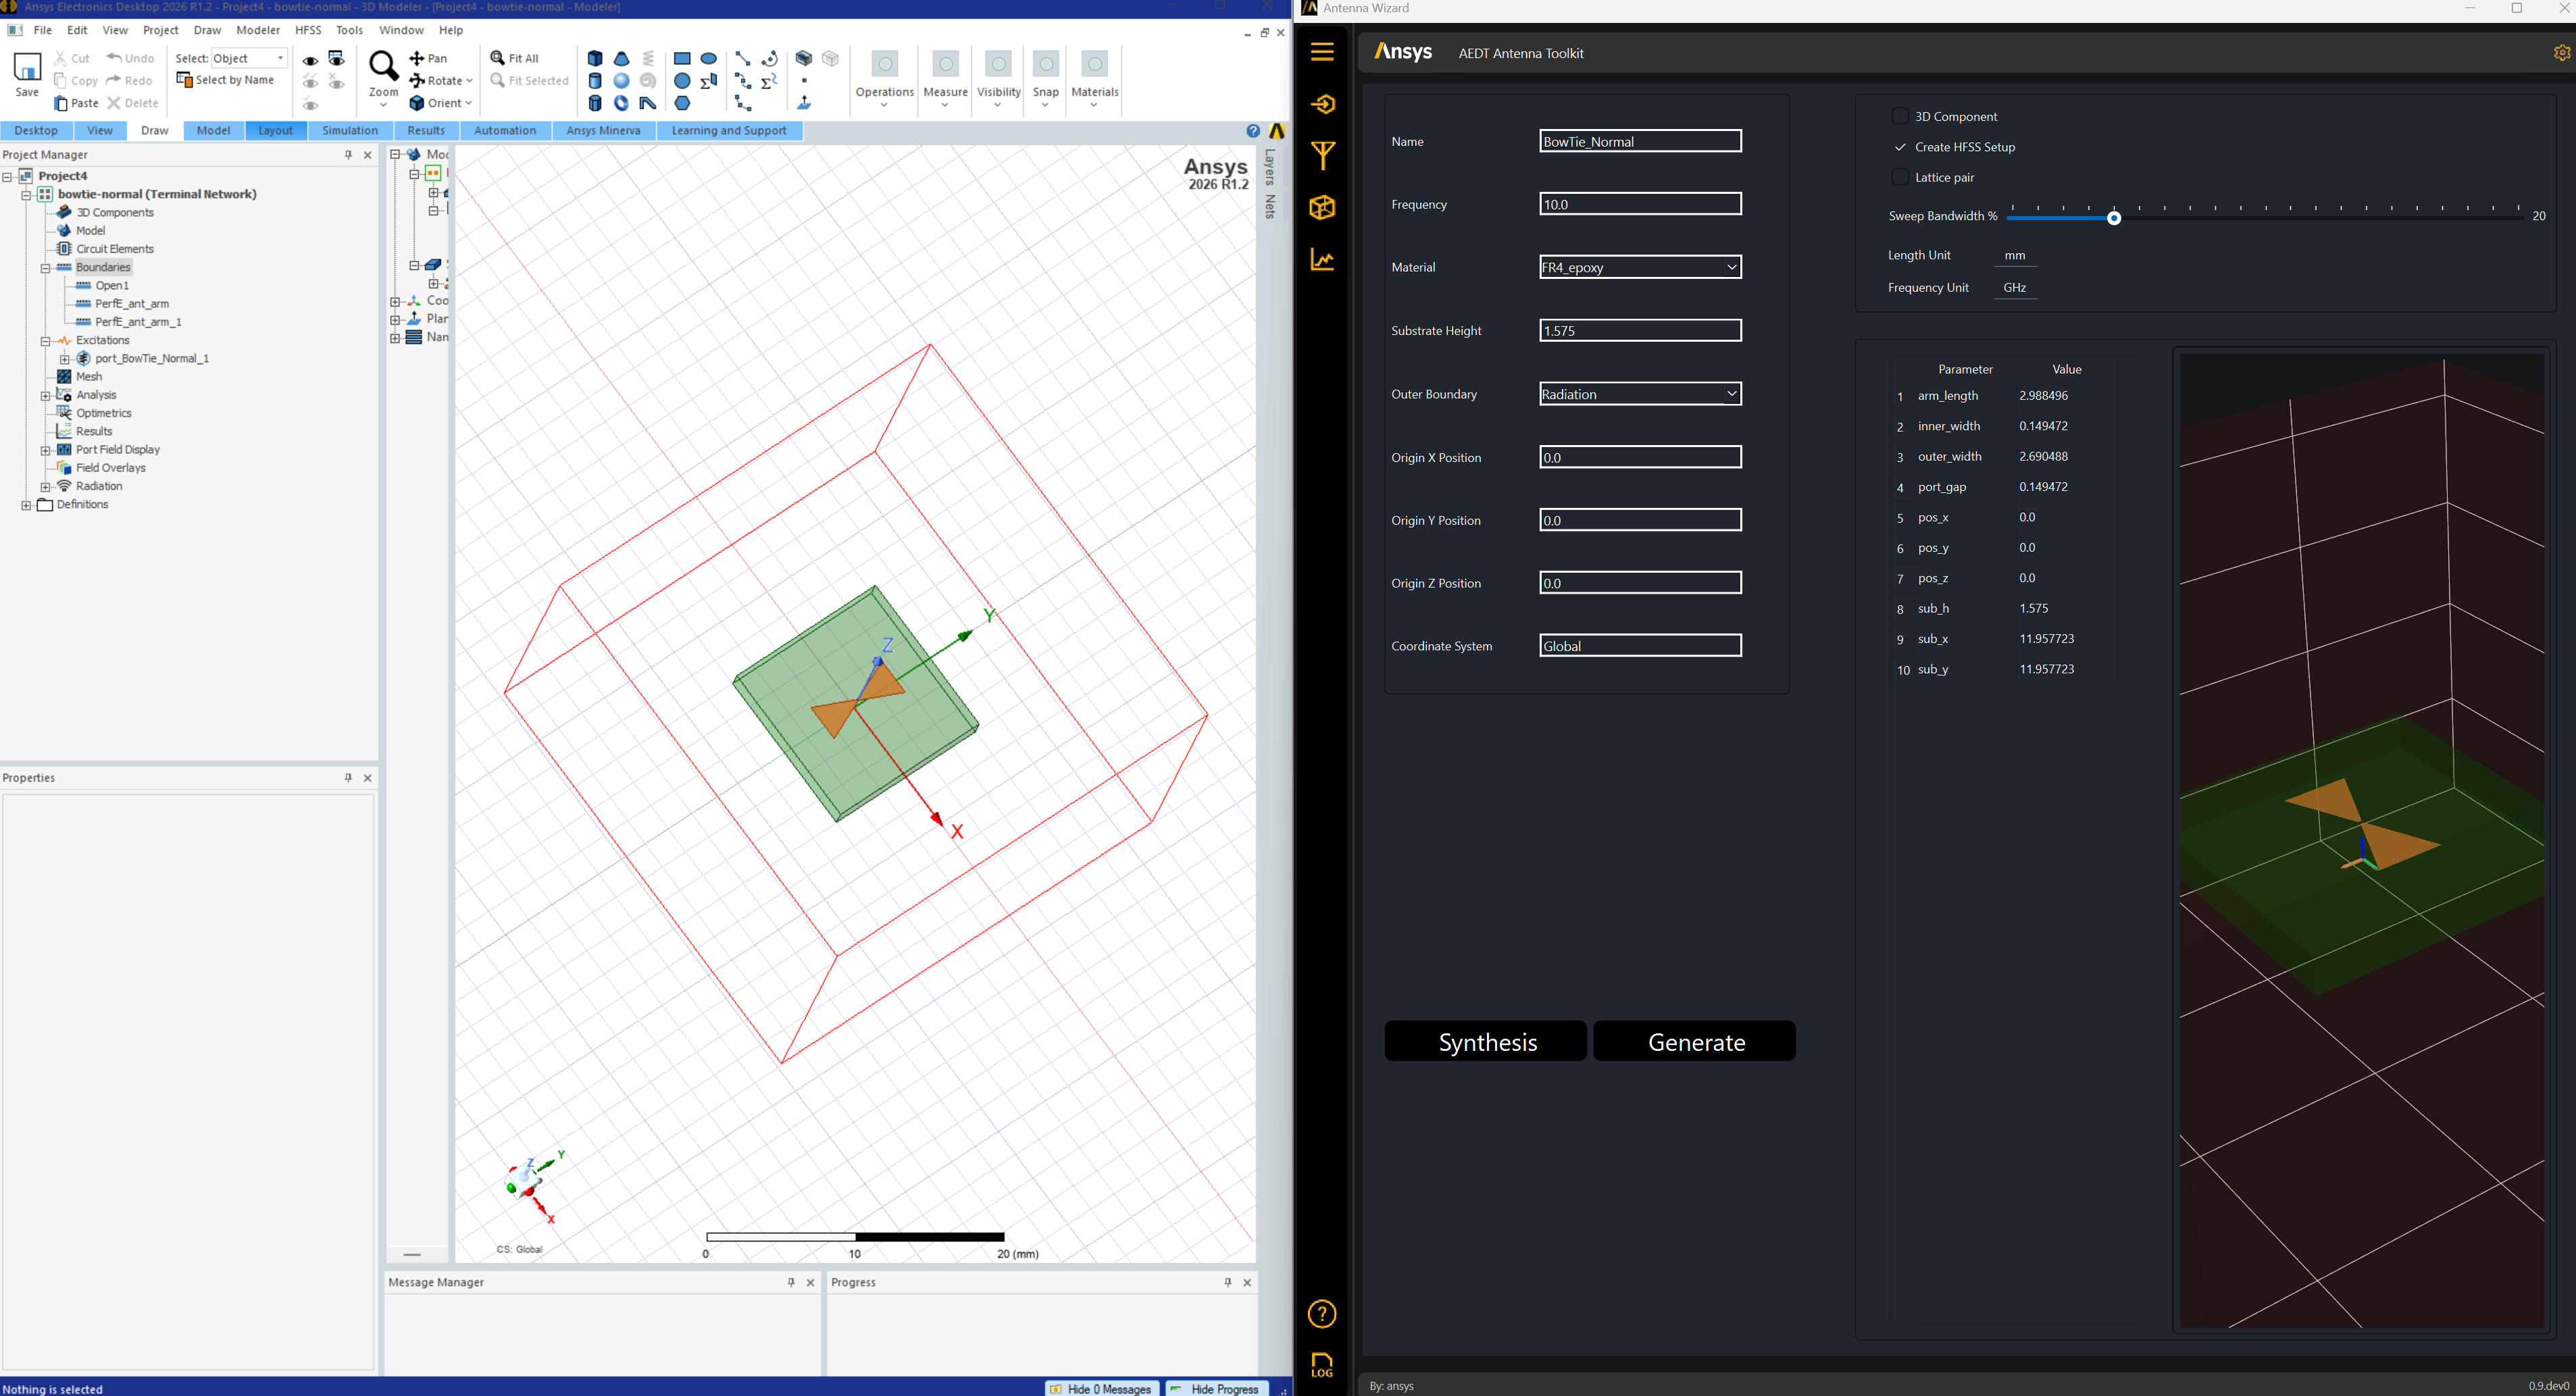The image size is (2576, 1396).
Task: Open the HFSS menu
Action: [x=308, y=30]
